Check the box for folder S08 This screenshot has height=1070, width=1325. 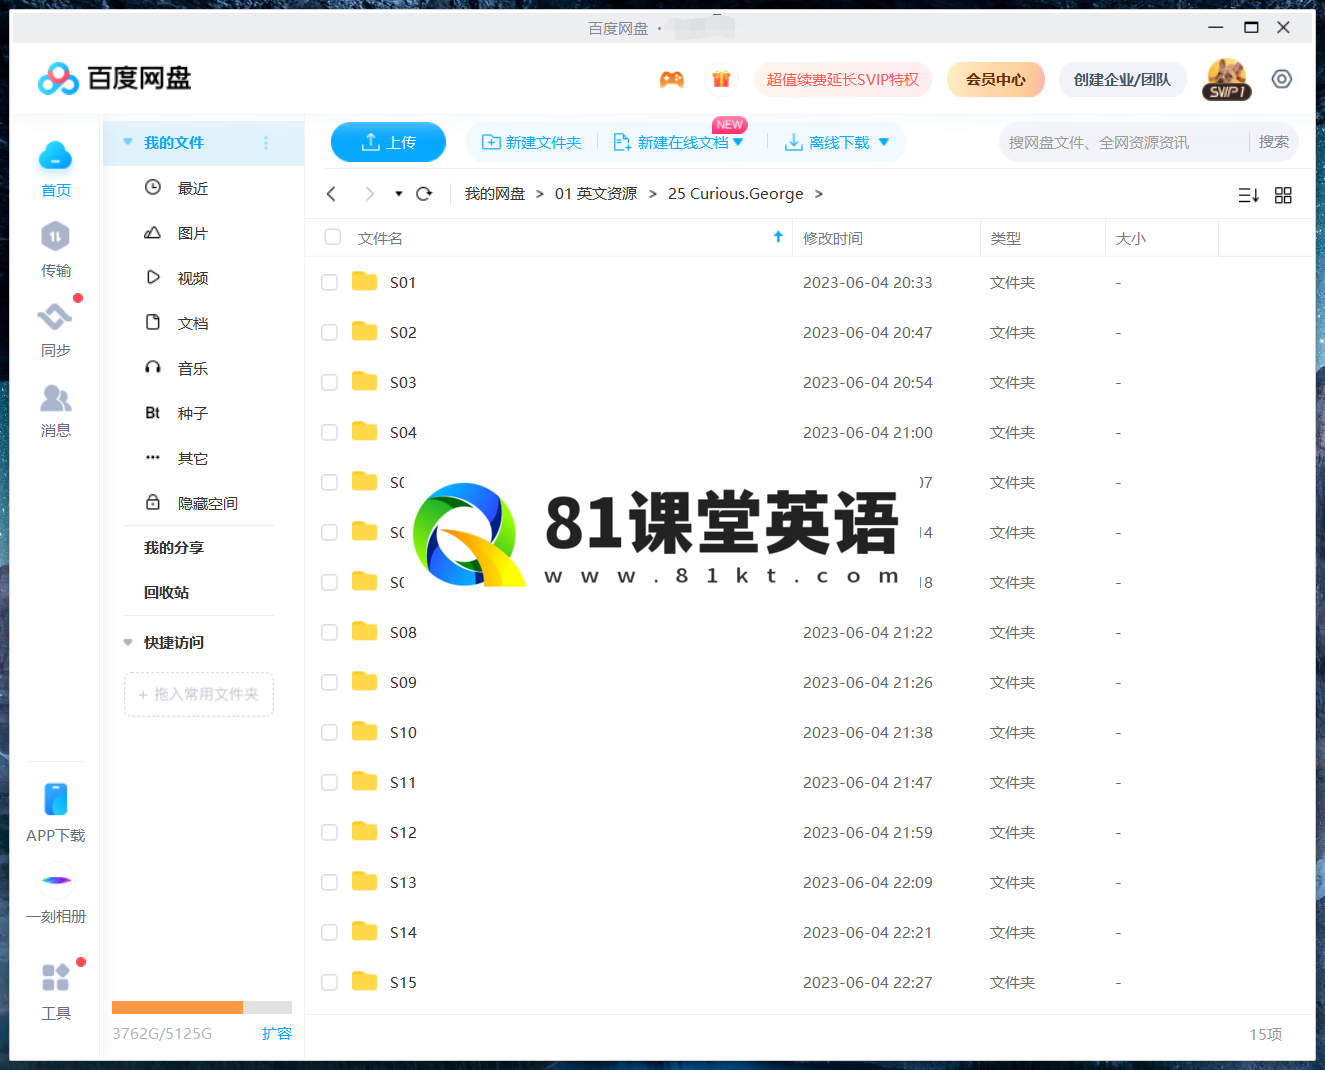(x=329, y=633)
